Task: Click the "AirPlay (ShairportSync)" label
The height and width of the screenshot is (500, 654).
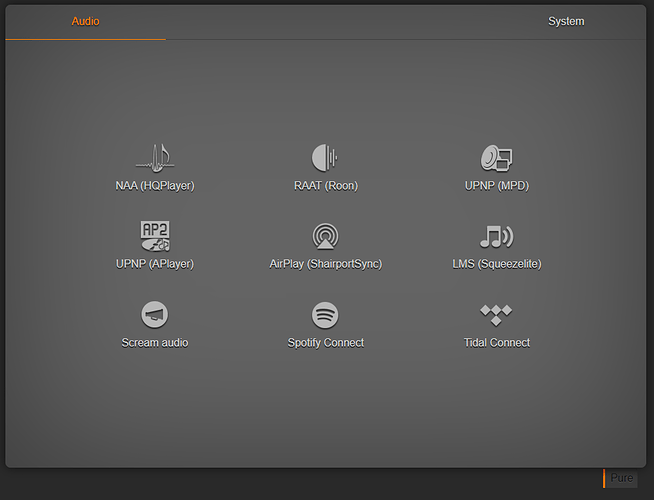Action: pyautogui.click(x=326, y=264)
